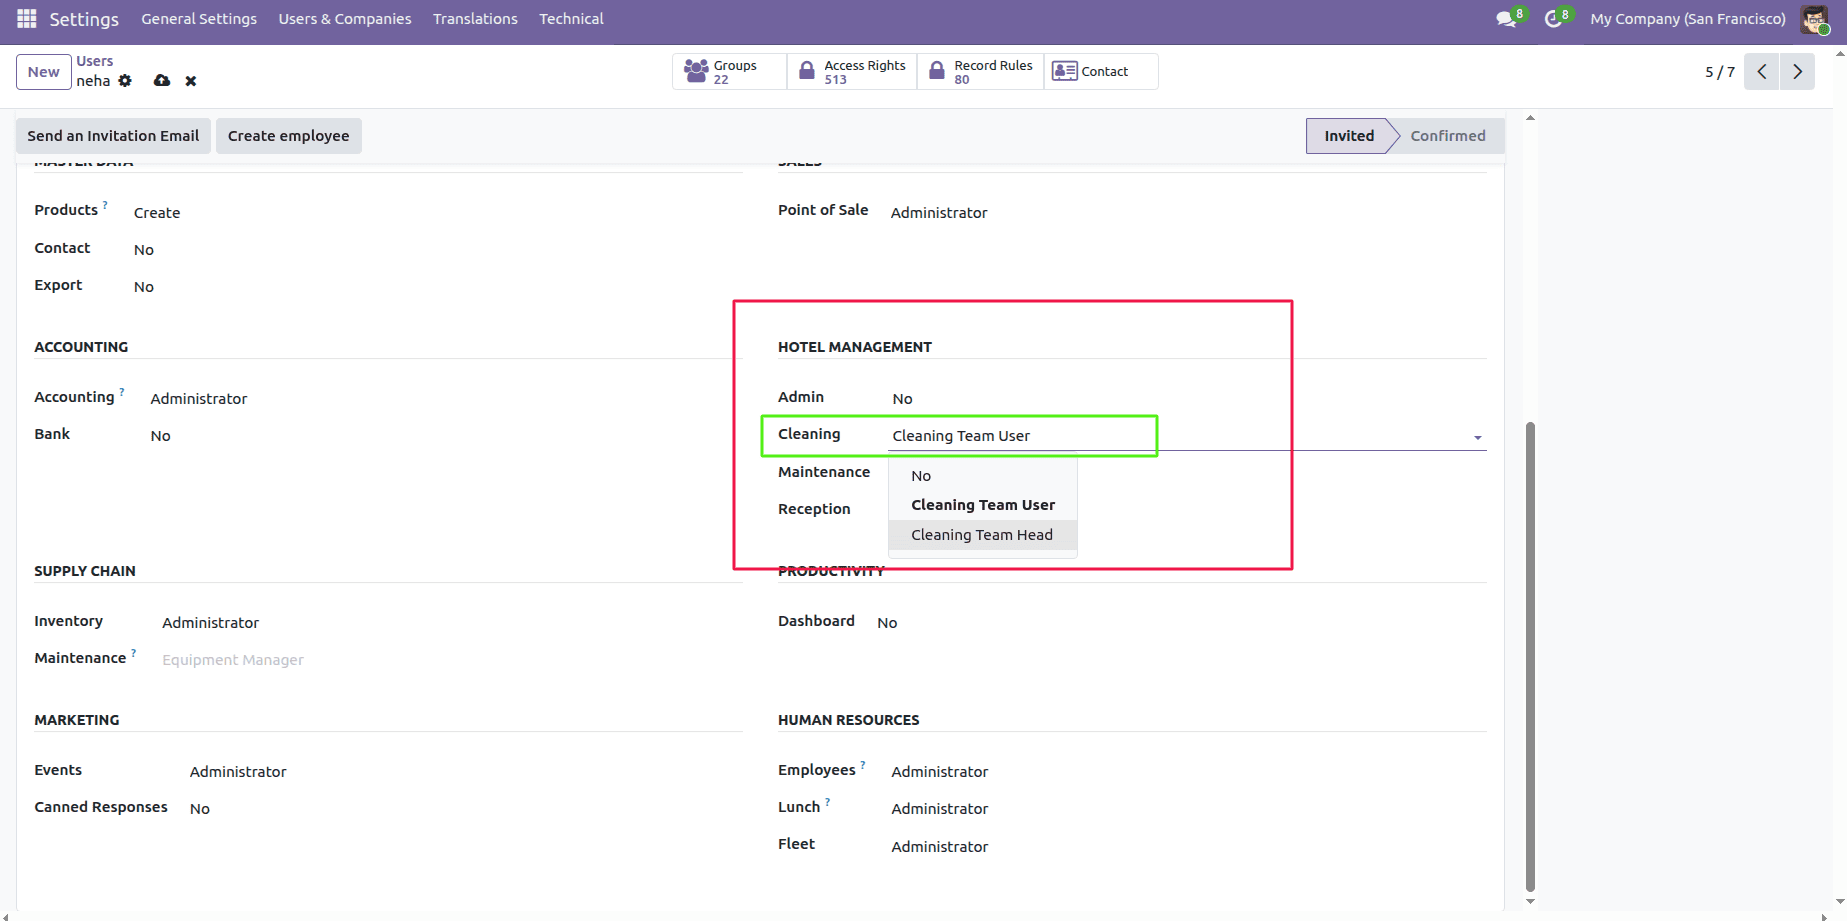Open My Company (San Francisco) switcher

(1688, 19)
